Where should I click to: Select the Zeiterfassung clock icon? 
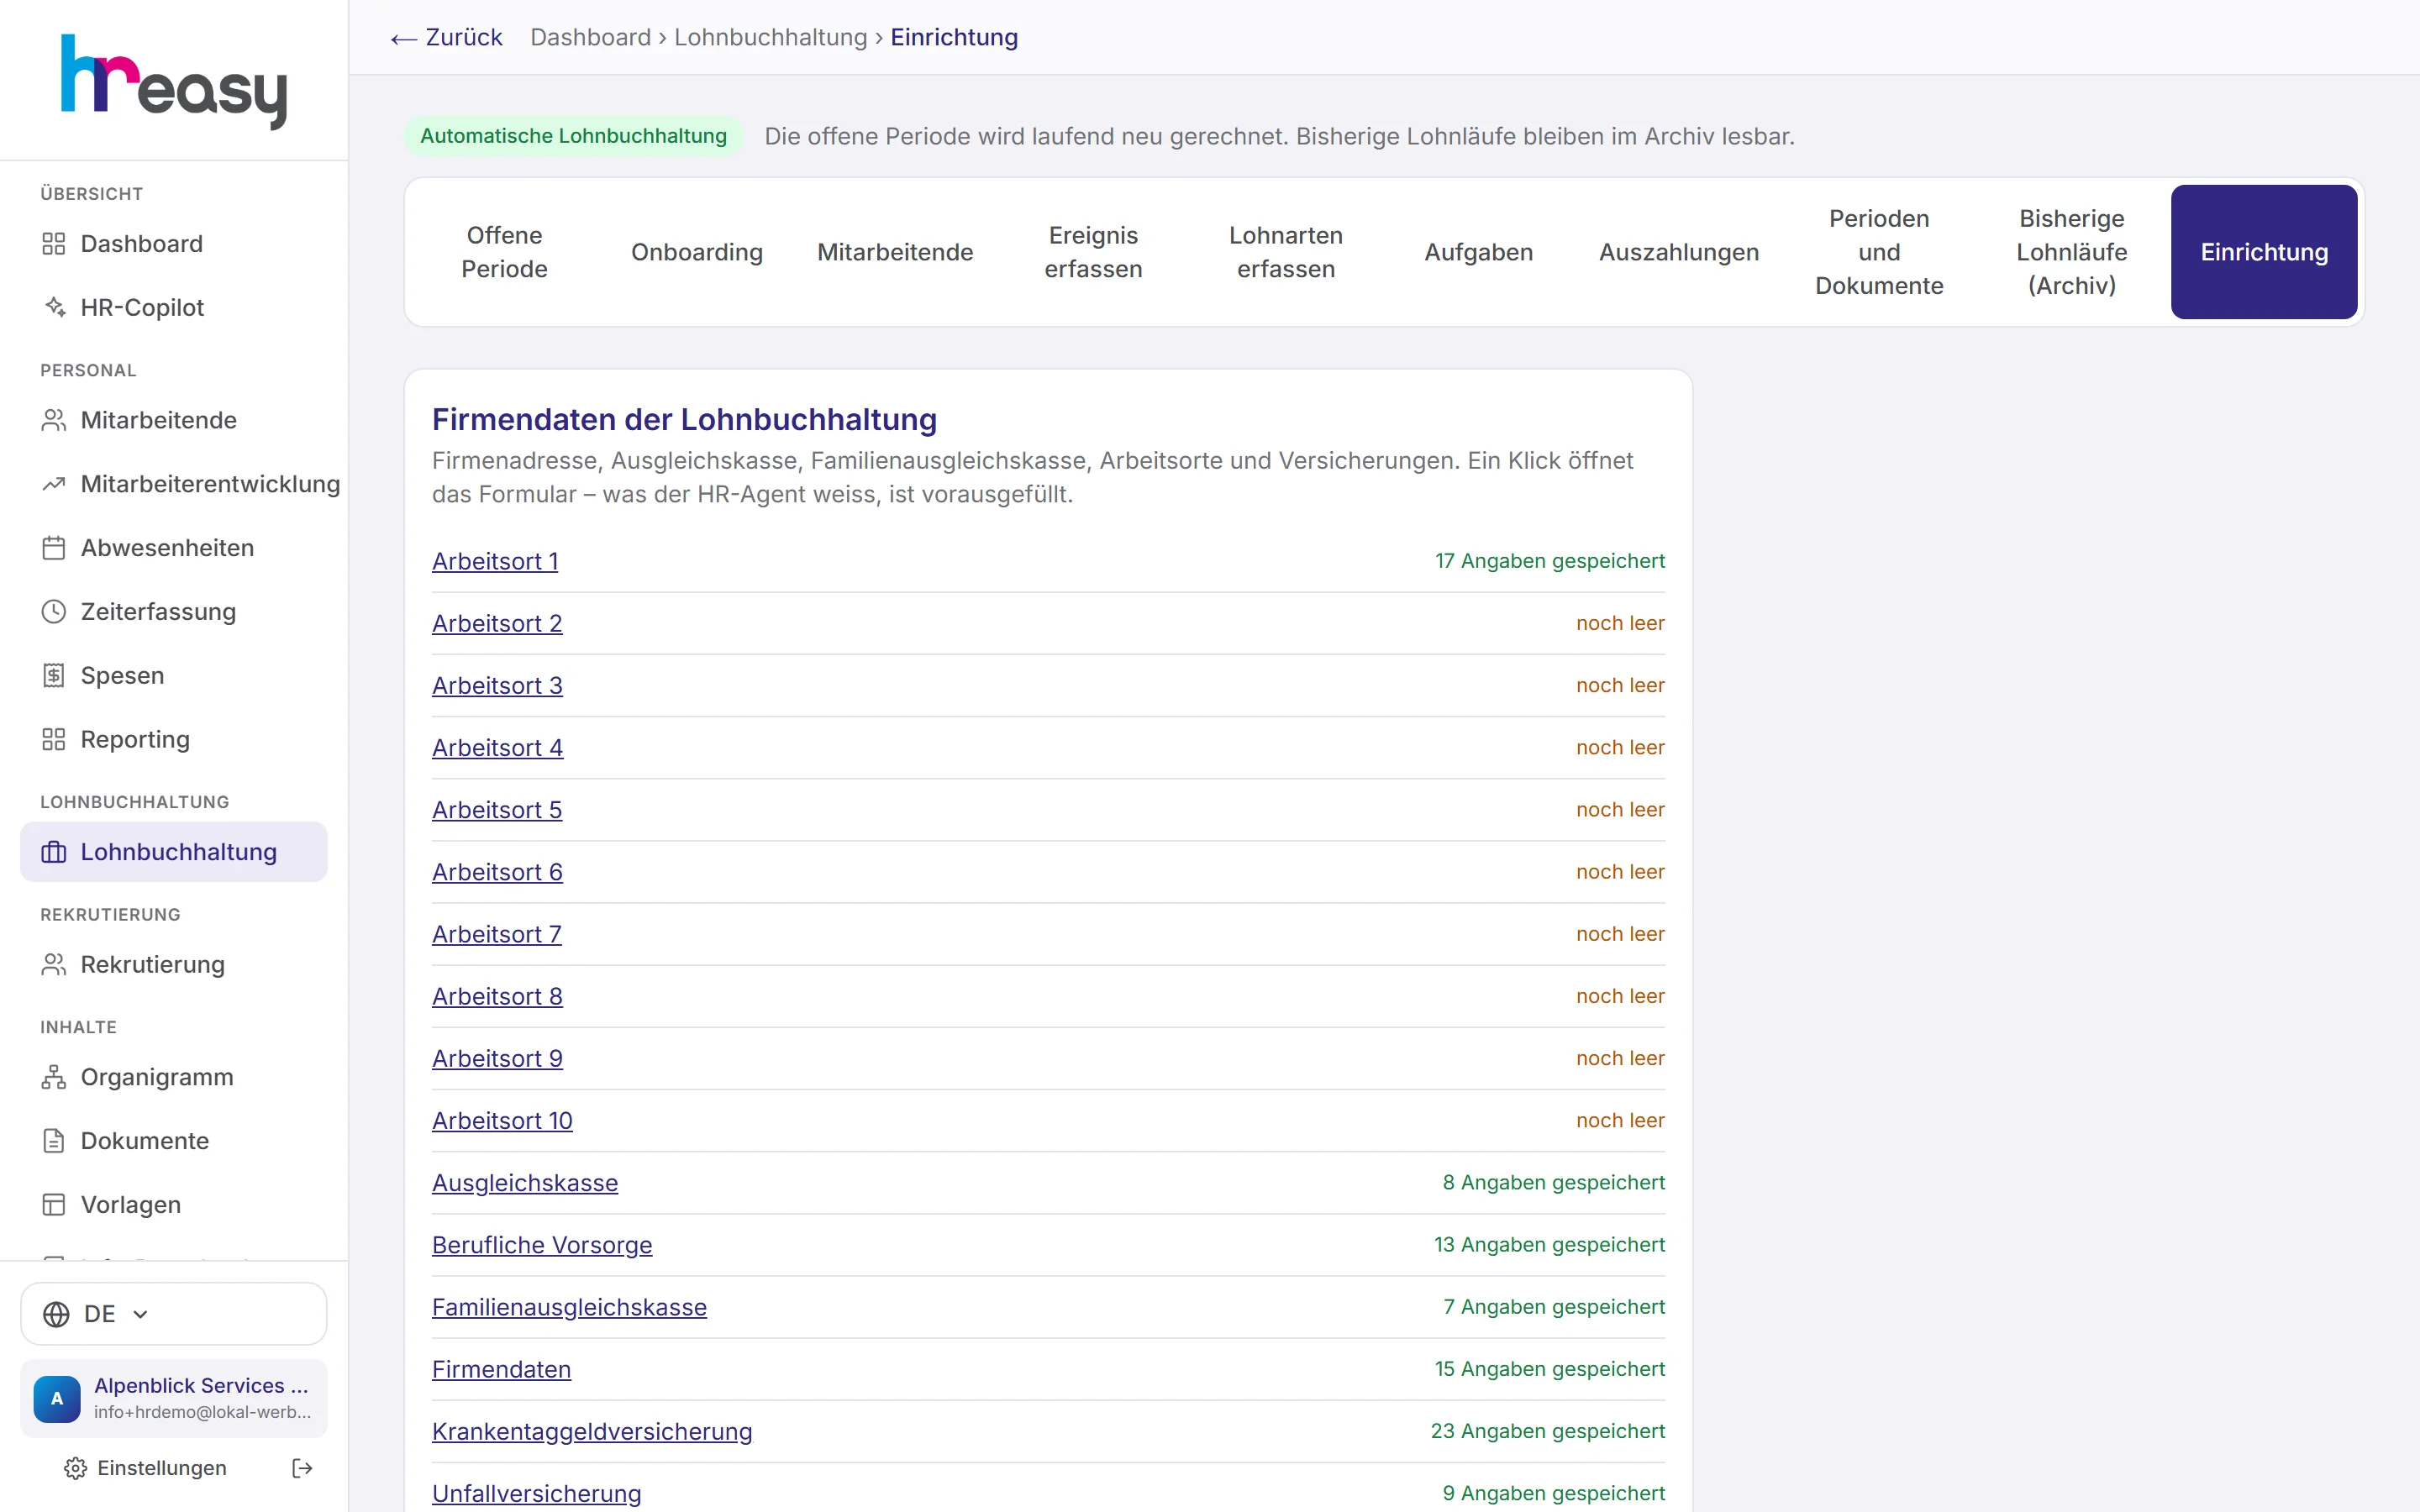[x=54, y=612]
